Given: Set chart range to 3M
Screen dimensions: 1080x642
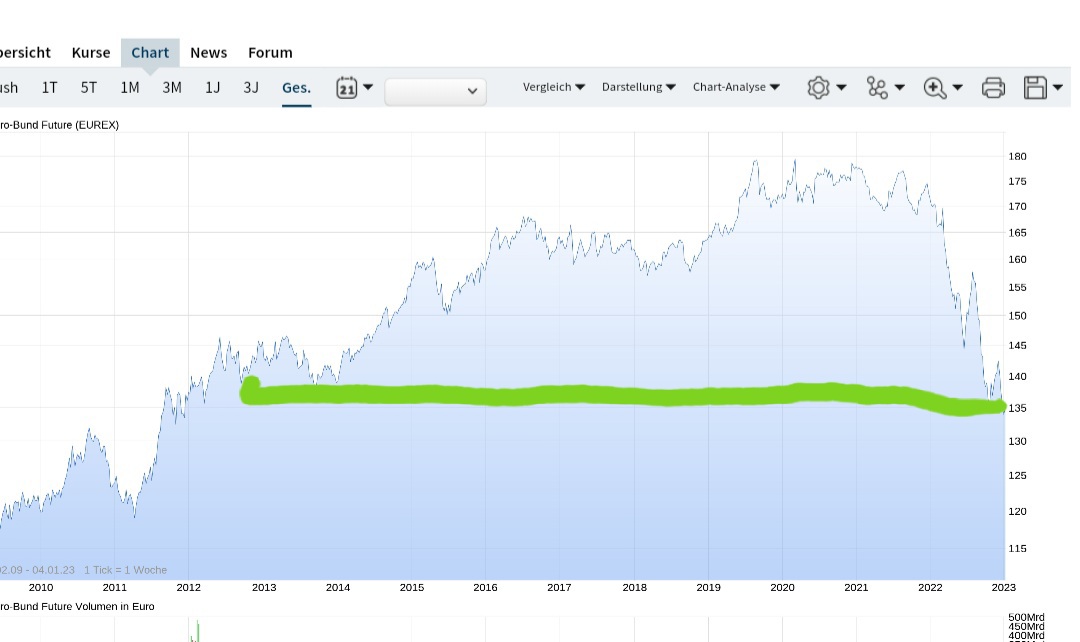Looking at the screenshot, I should [172, 87].
